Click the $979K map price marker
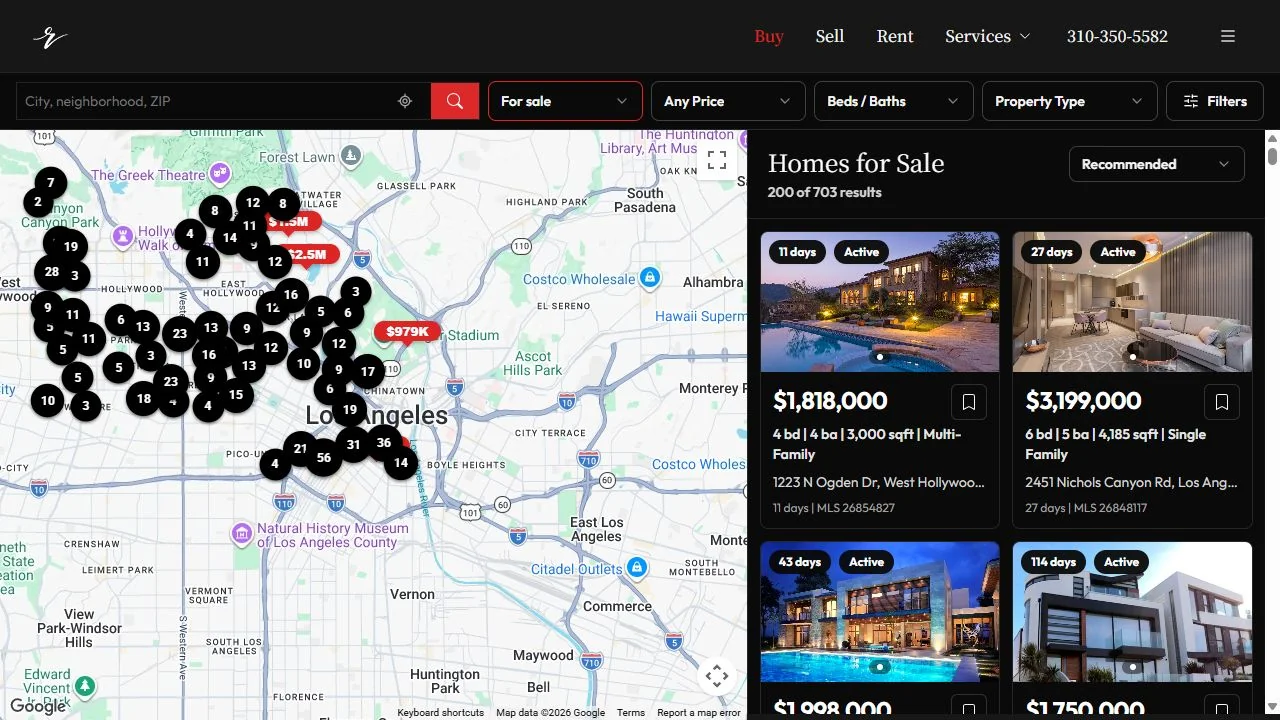Image resolution: width=1280 pixels, height=720 pixels. [407, 332]
